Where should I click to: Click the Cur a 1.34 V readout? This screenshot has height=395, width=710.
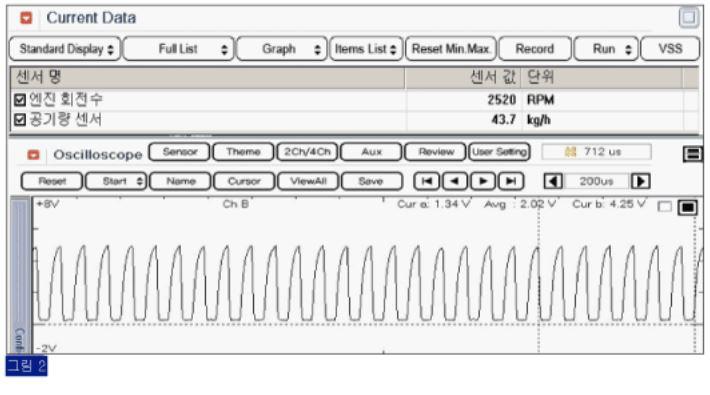pyautogui.click(x=433, y=204)
